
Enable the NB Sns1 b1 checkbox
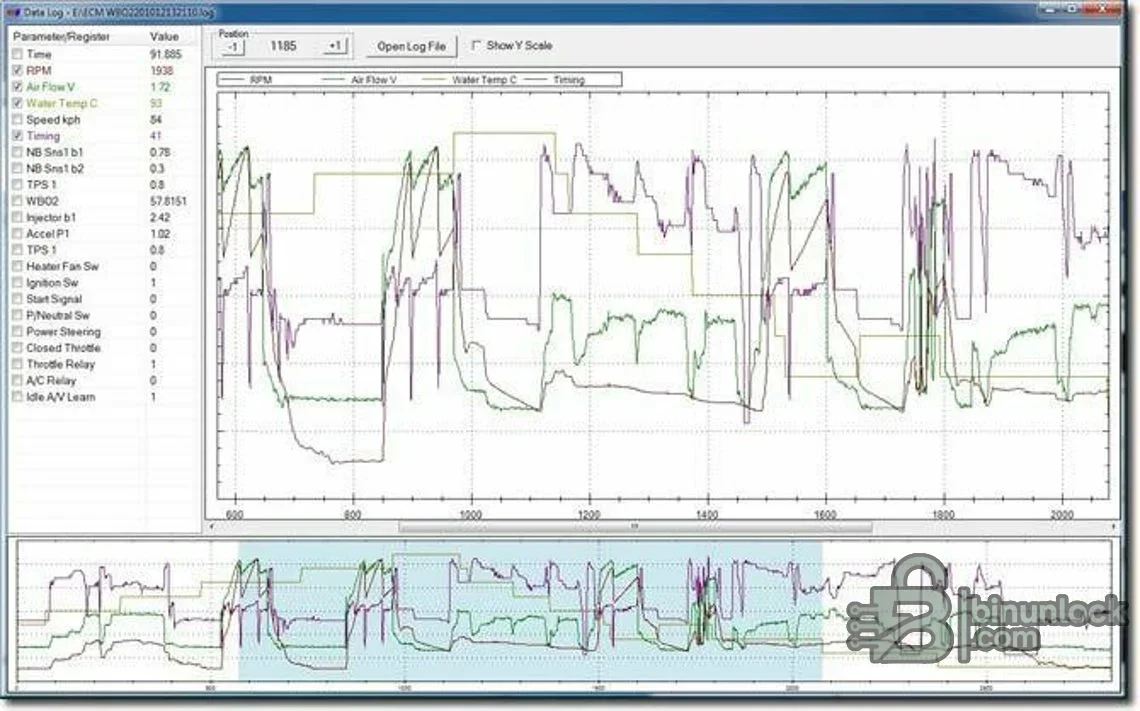(x=17, y=153)
